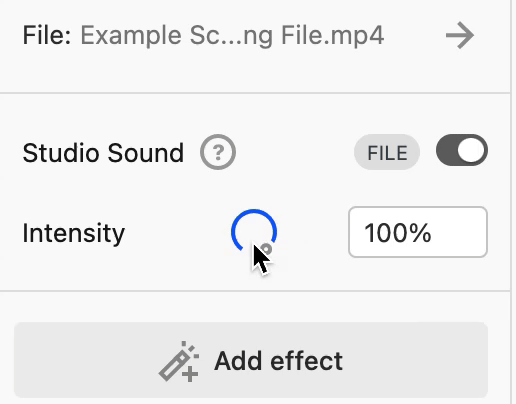Adjust the Intensity knob control
Screen dimensions: 516x404
point(254,232)
